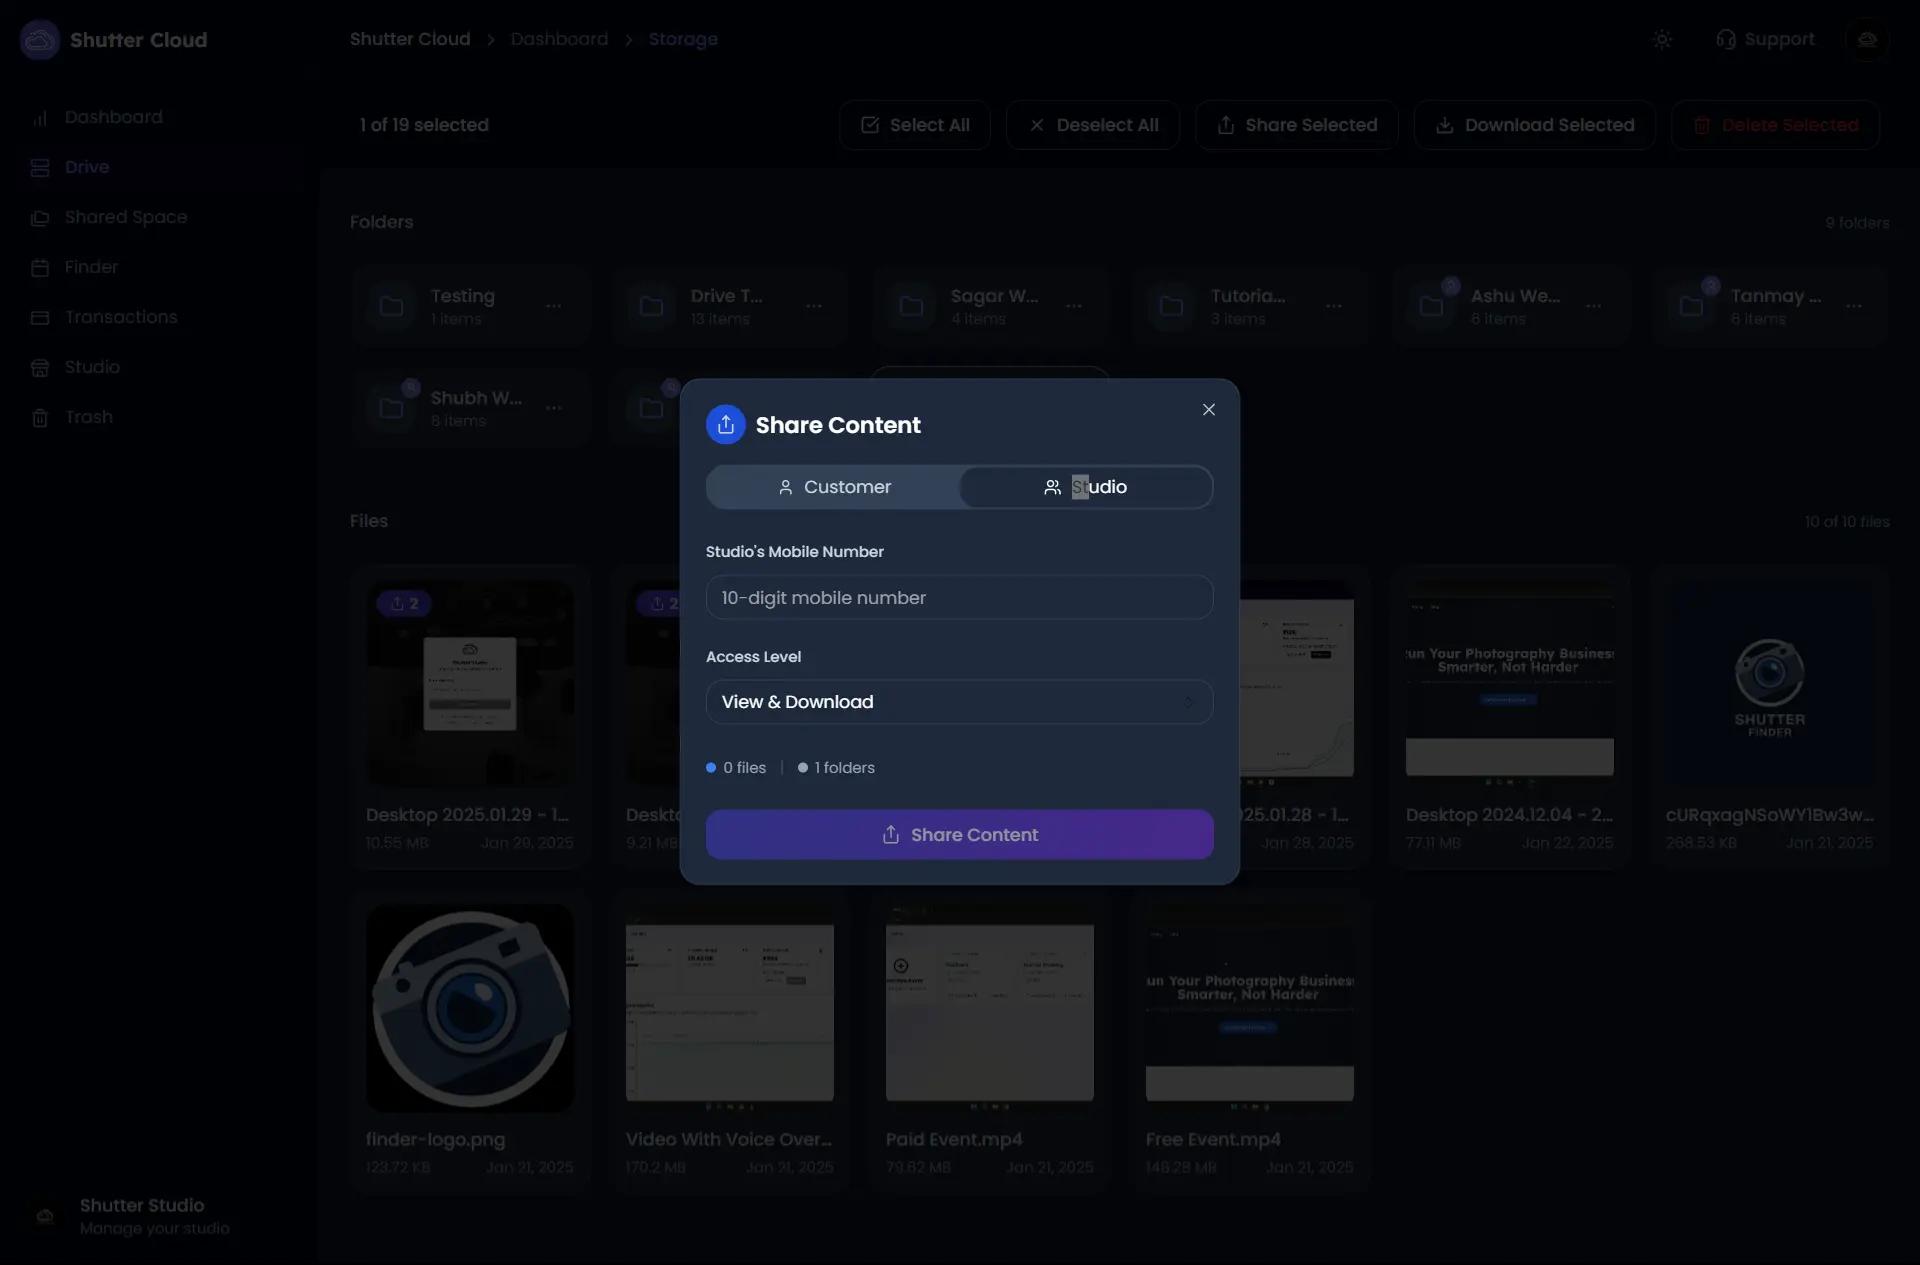Open Support via headset icon
1920x1265 pixels.
1726,40
